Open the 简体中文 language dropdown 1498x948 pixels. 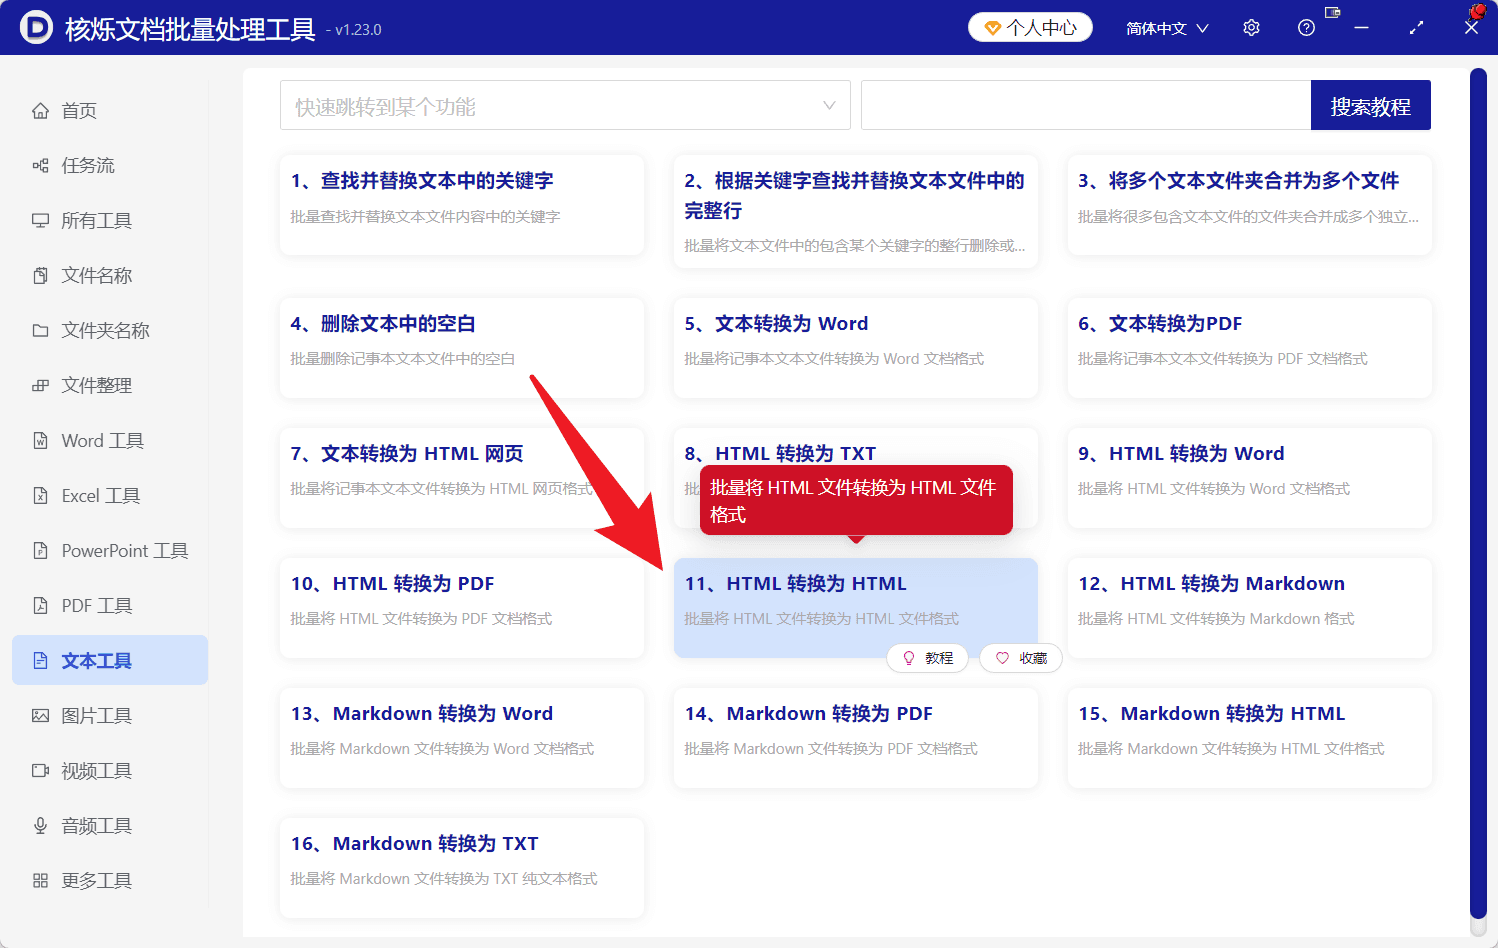point(1167,28)
